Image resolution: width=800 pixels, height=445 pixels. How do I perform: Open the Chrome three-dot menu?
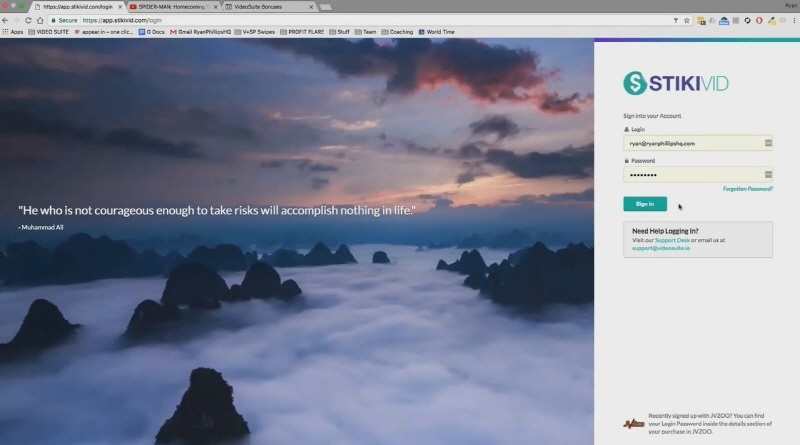[x=794, y=20]
